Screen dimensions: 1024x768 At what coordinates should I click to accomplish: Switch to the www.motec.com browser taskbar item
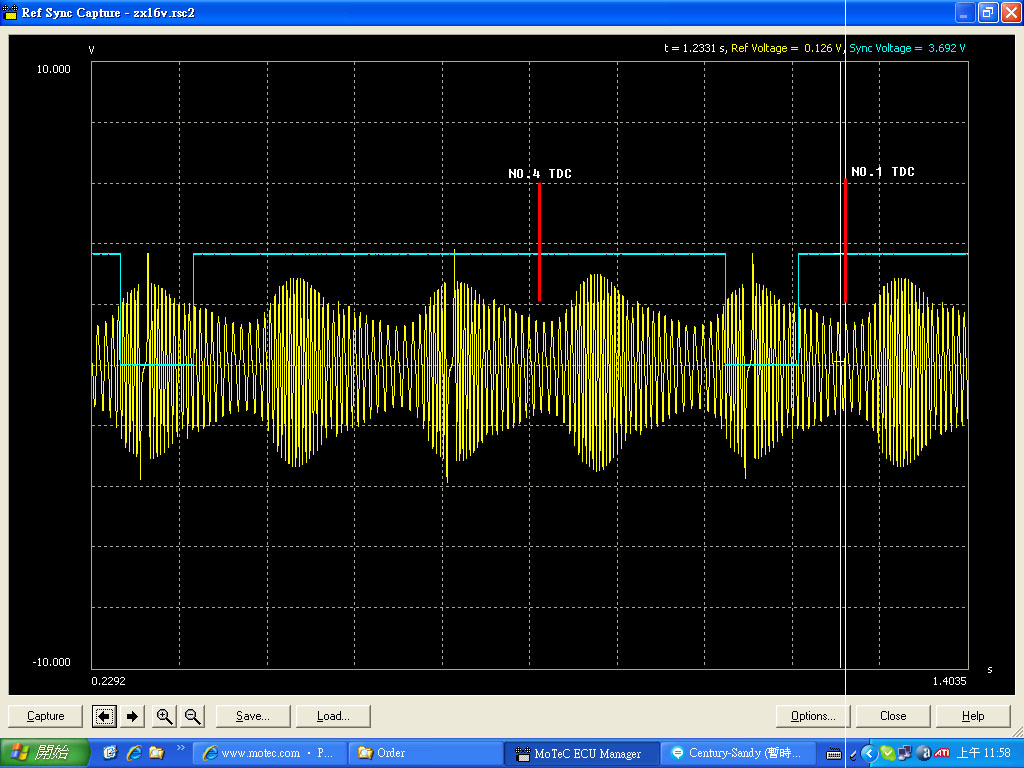tap(268, 753)
